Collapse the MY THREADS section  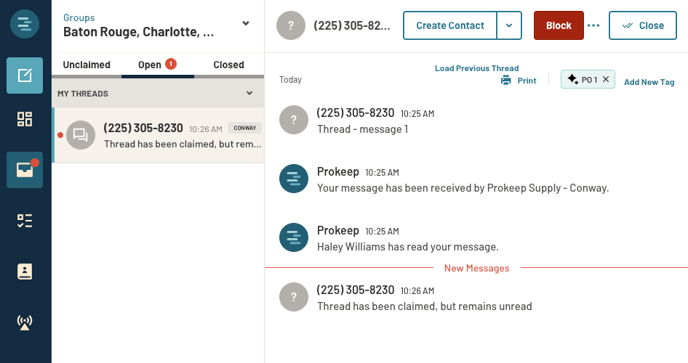[249, 93]
